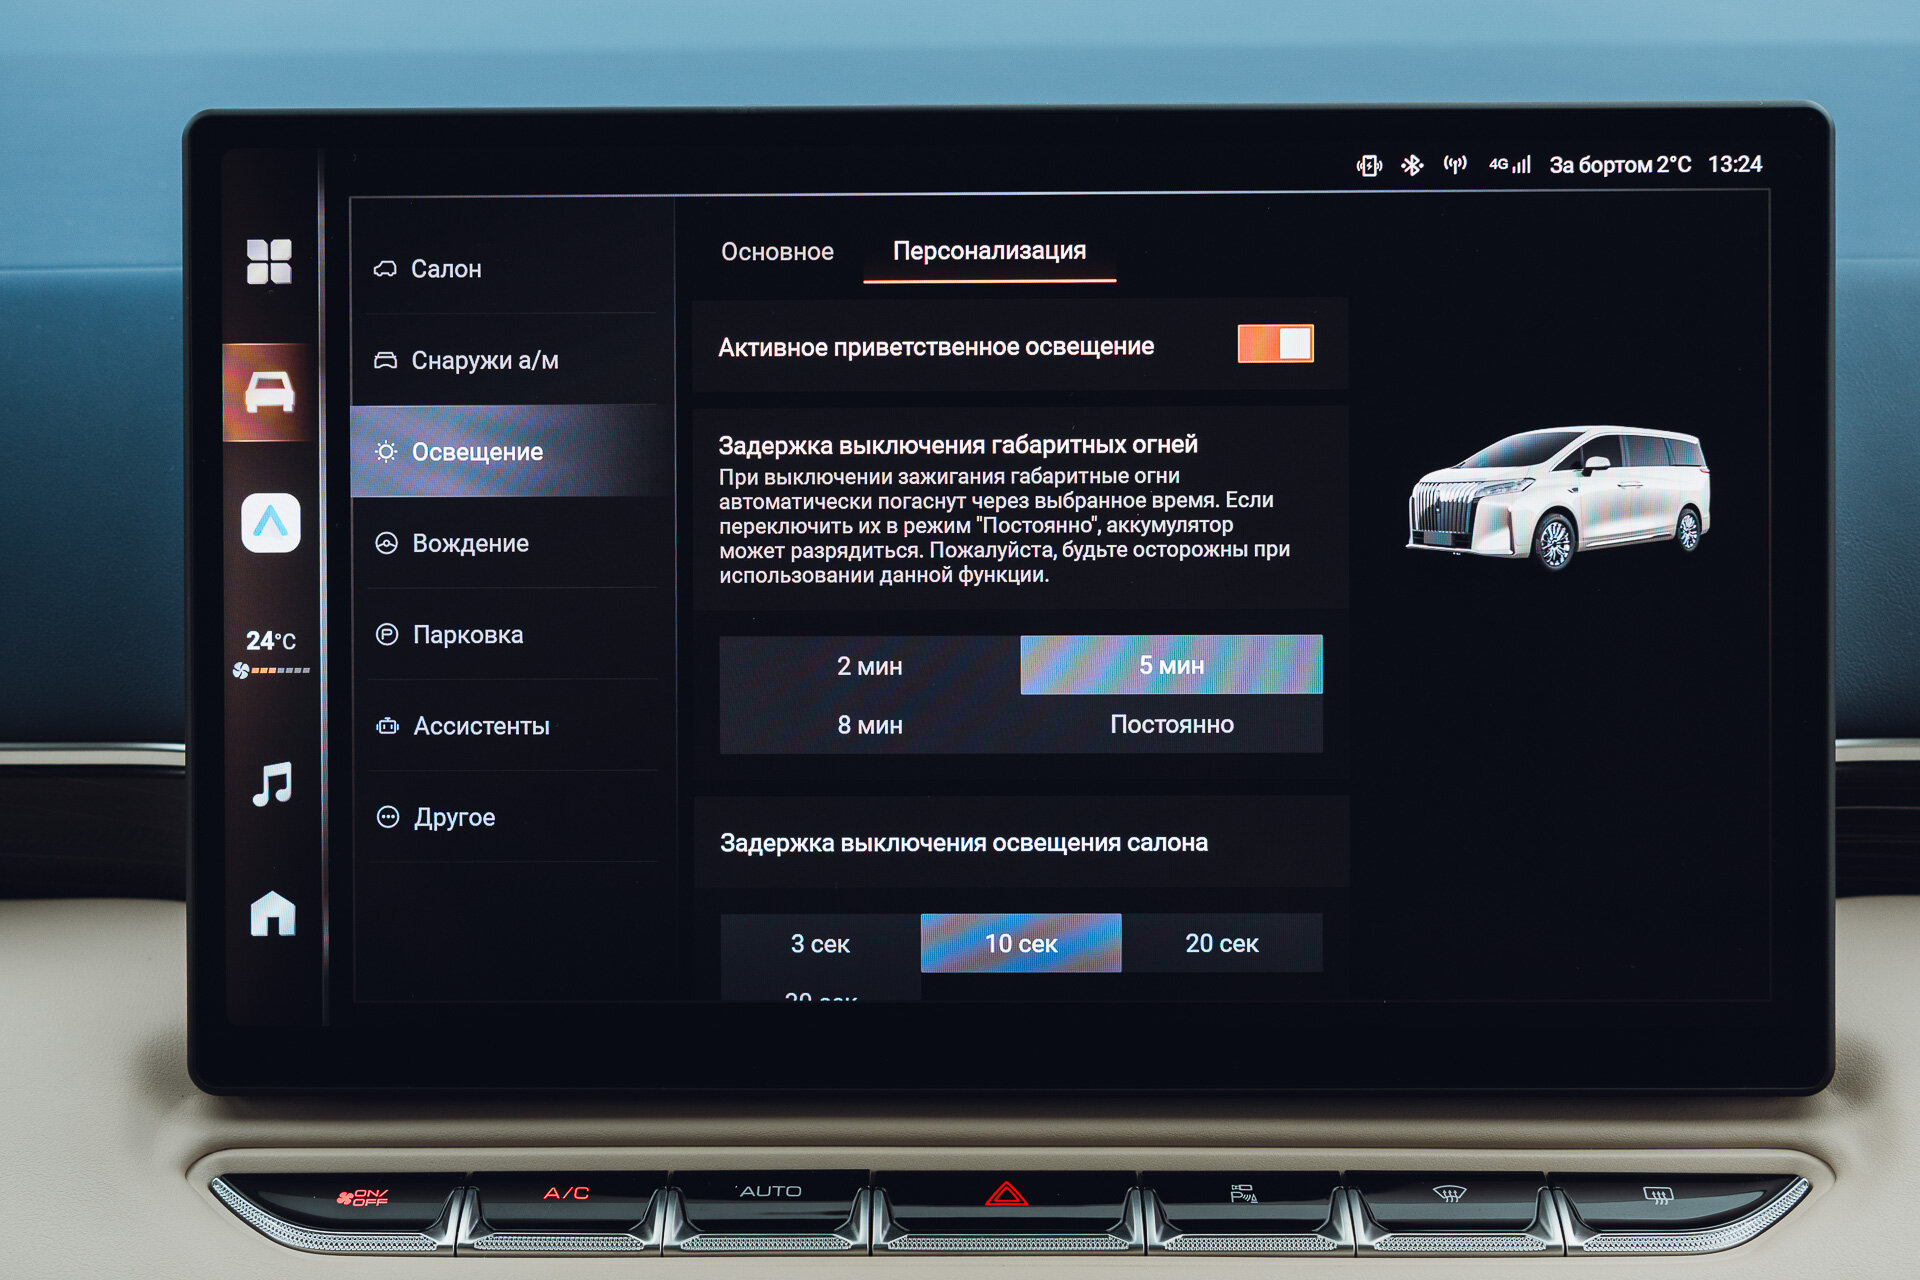Choose 8 мин delay option

[x=869, y=724]
